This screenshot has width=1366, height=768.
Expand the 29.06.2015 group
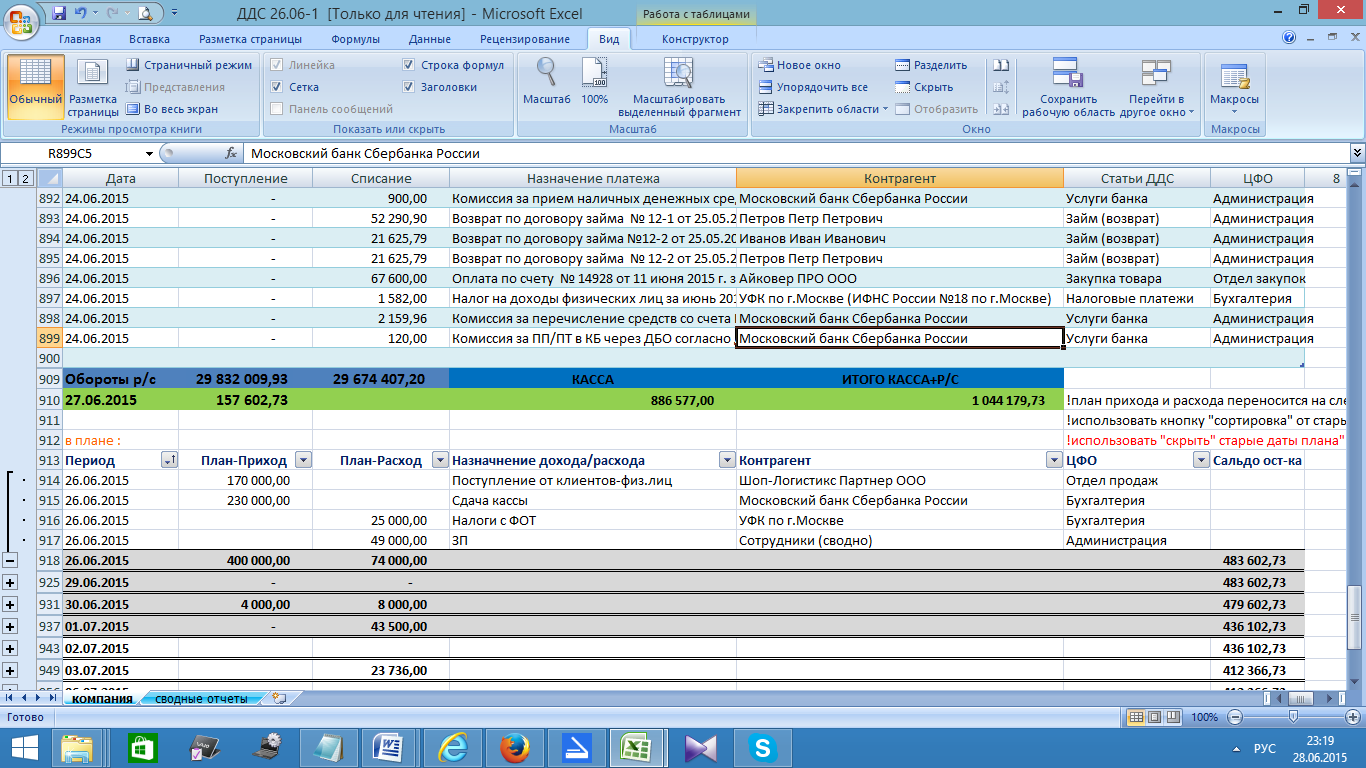click(x=10, y=582)
